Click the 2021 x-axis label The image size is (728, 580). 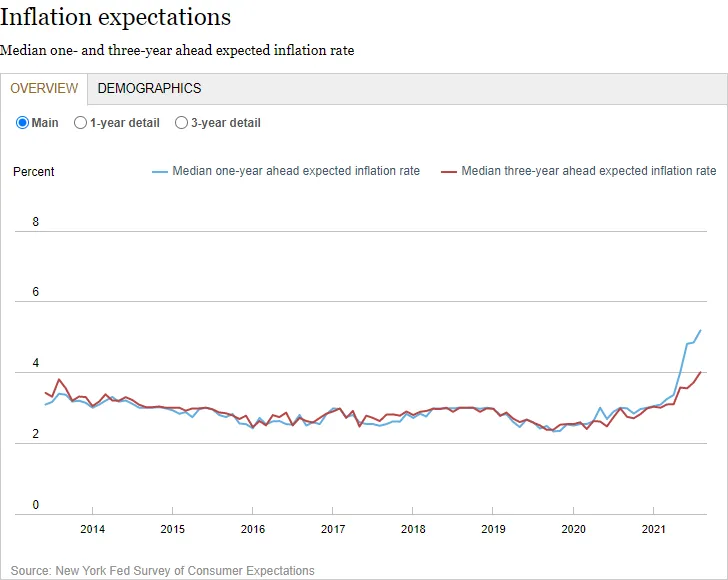[x=653, y=529]
